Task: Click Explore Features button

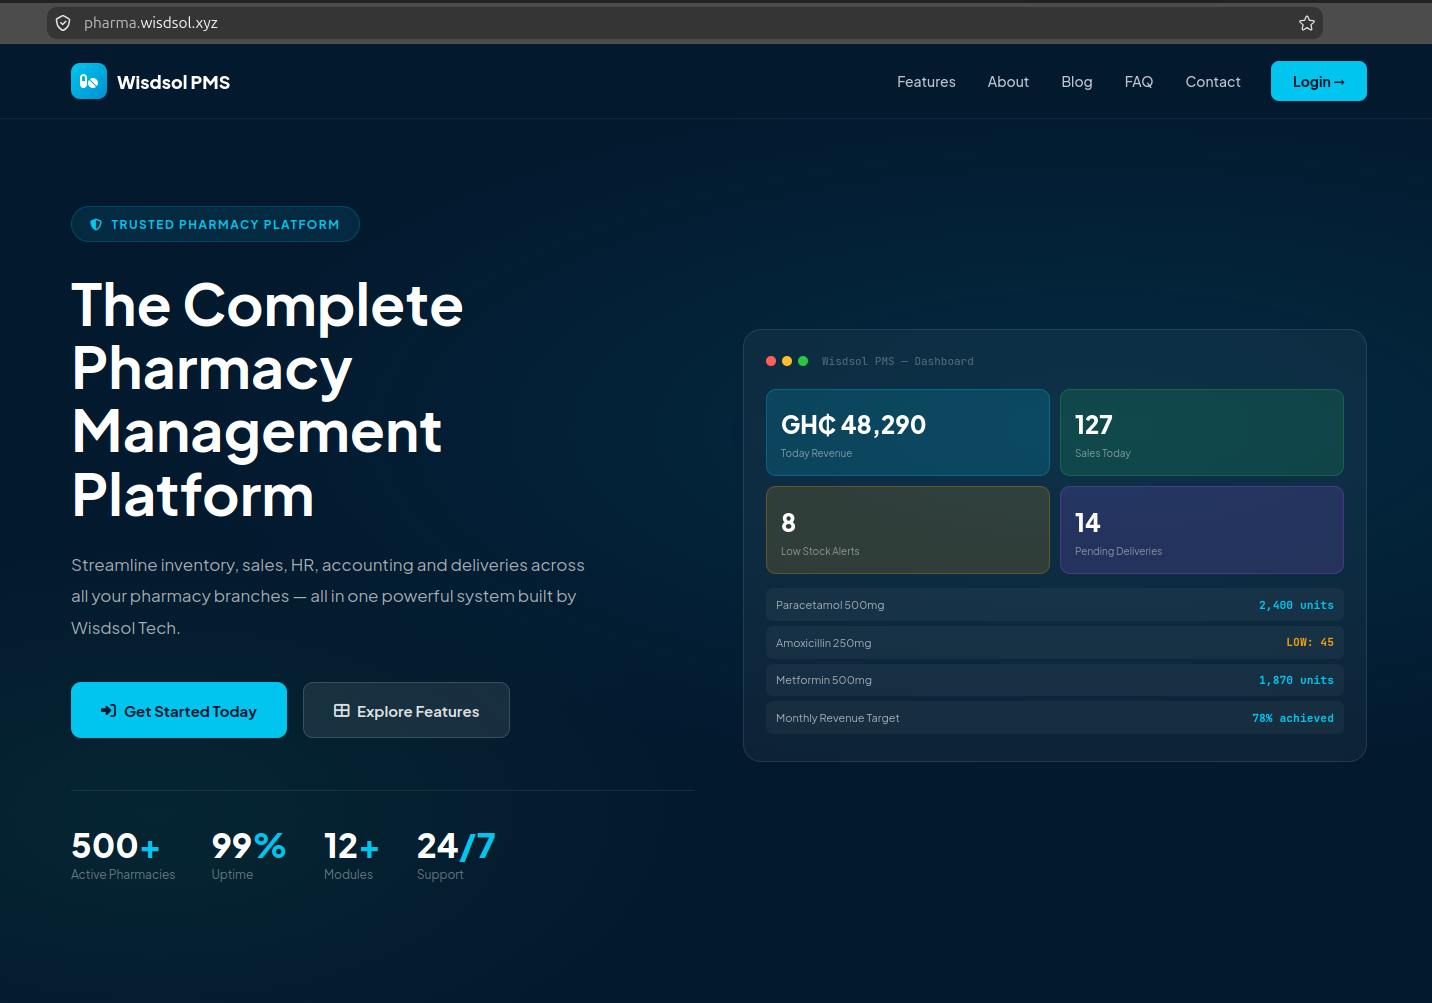Action: coord(406,710)
